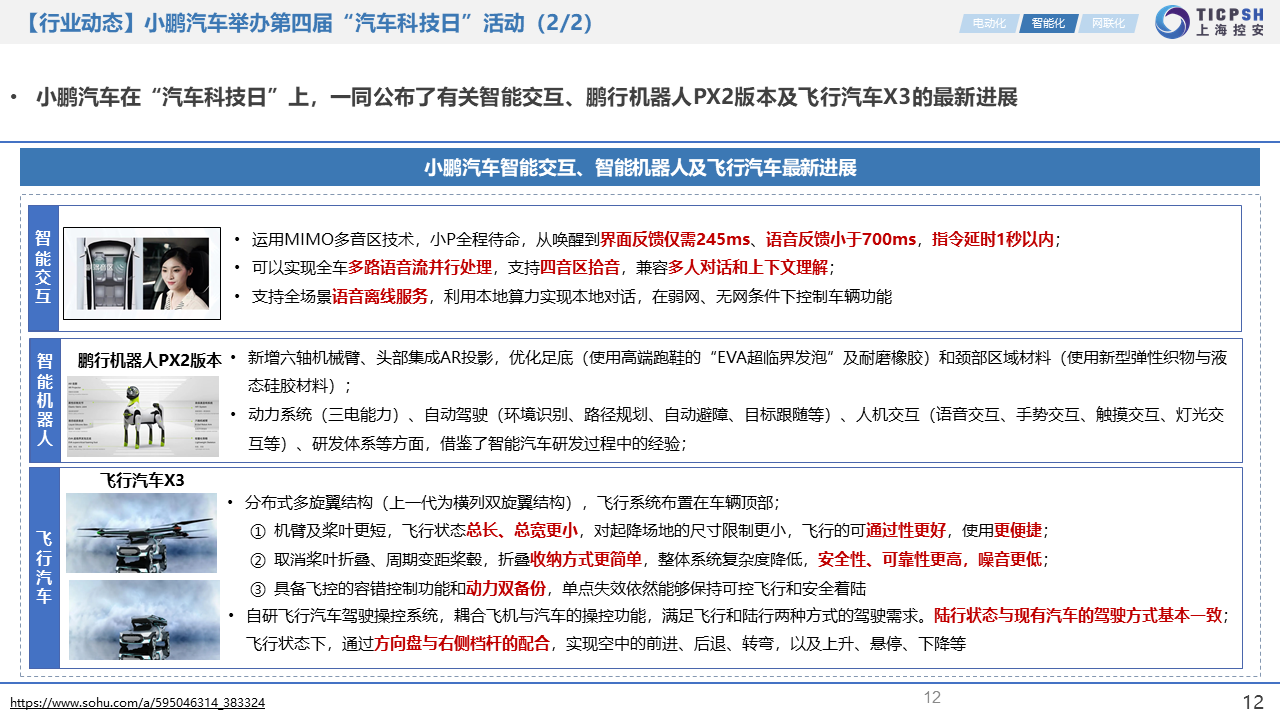Click the blue 小鹏汽车智能交互 header banner
This screenshot has width=1280, height=720.
click(640, 167)
